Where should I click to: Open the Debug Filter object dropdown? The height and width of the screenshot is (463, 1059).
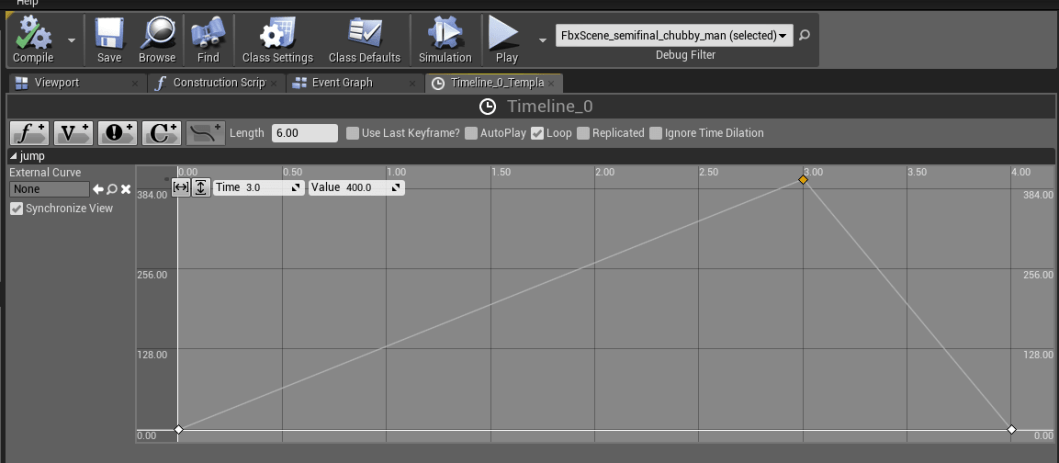tap(674, 35)
